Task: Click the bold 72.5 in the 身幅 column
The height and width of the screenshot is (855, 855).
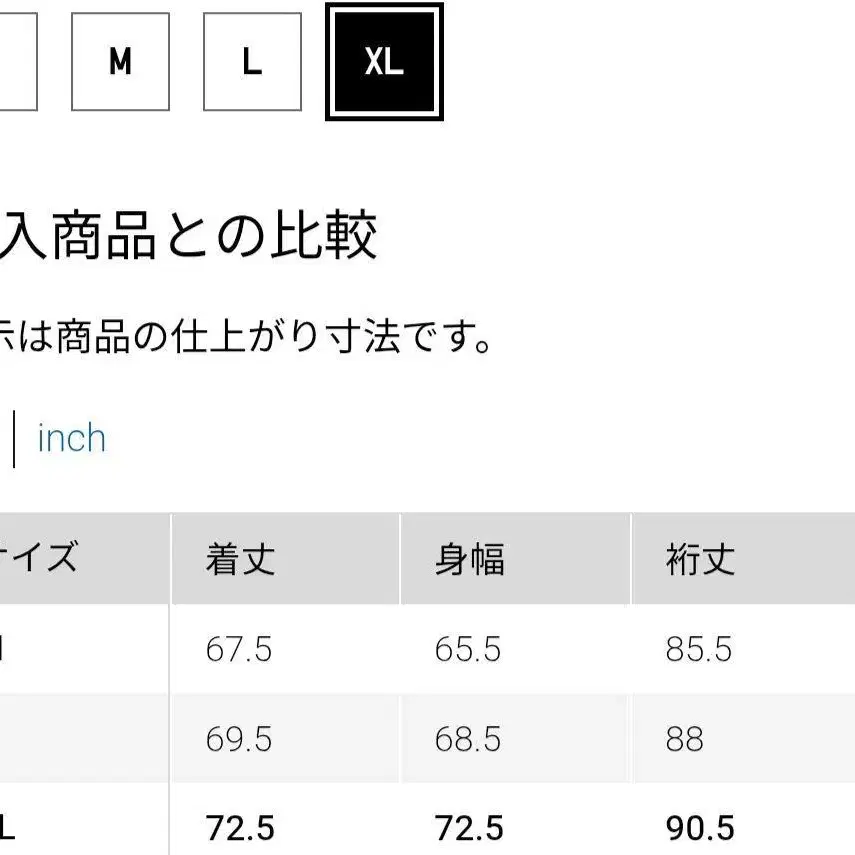Action: pos(468,828)
